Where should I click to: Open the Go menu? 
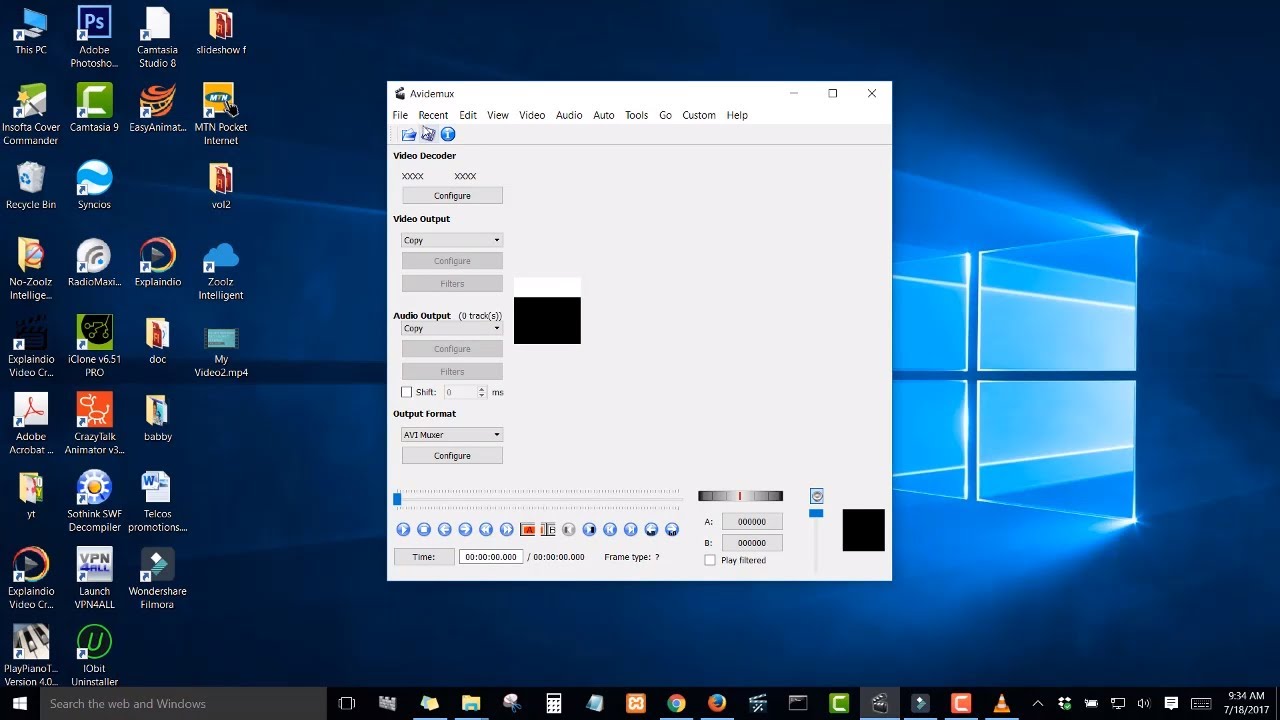click(x=665, y=115)
